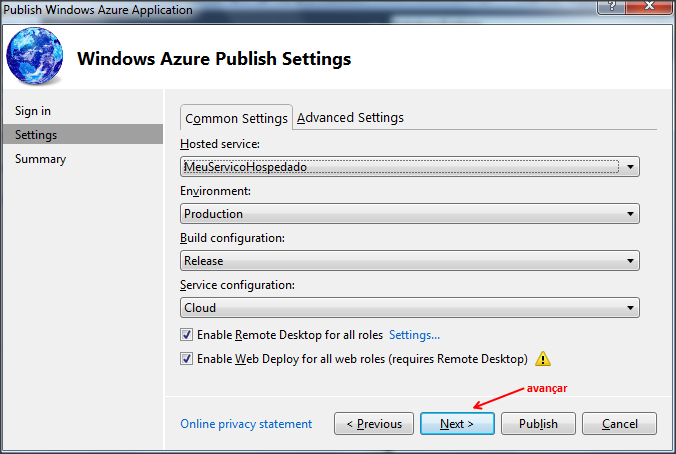Click the Publish button
Image resolution: width=676 pixels, height=454 pixels.
pos(538,424)
